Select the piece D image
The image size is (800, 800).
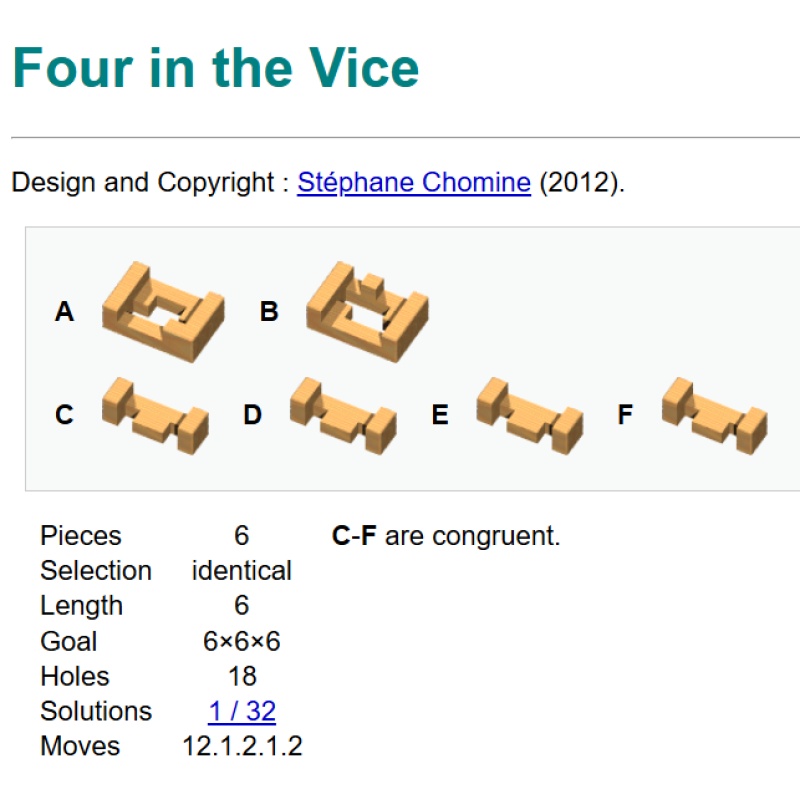pyautogui.click(x=342, y=414)
